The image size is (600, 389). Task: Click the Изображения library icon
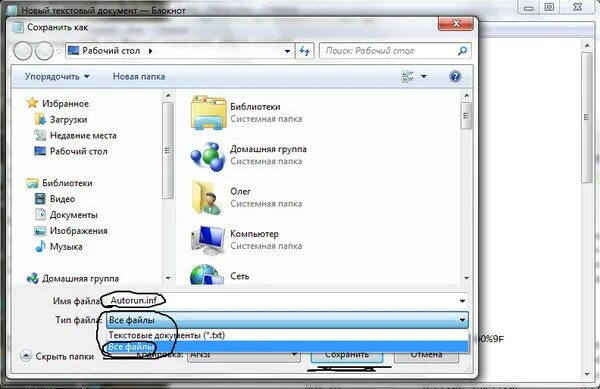pyautogui.click(x=40, y=231)
